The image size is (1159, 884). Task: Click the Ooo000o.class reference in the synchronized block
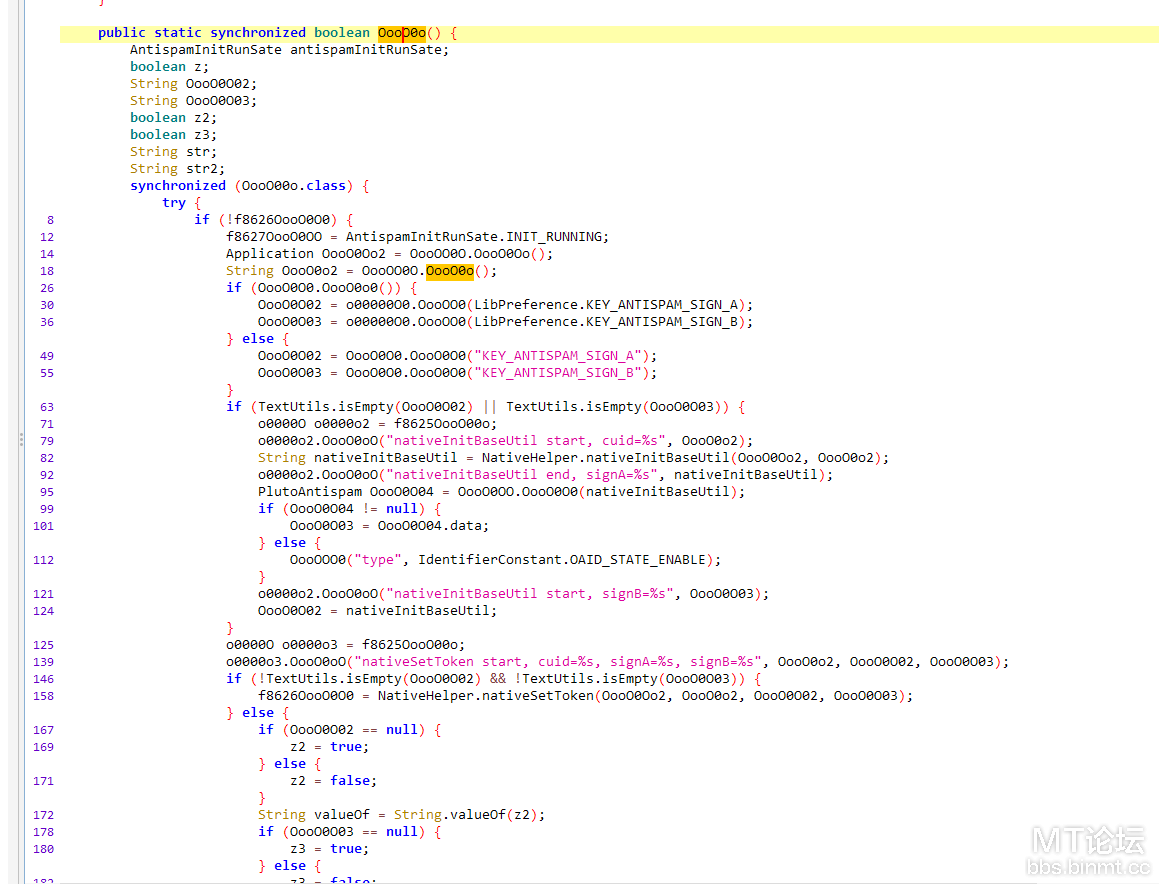click(x=293, y=186)
